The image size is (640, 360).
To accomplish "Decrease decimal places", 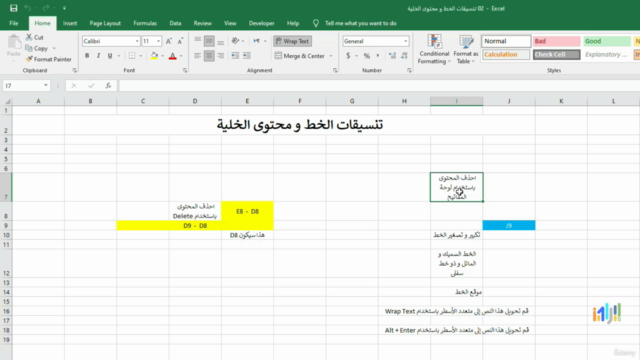I will click(404, 56).
